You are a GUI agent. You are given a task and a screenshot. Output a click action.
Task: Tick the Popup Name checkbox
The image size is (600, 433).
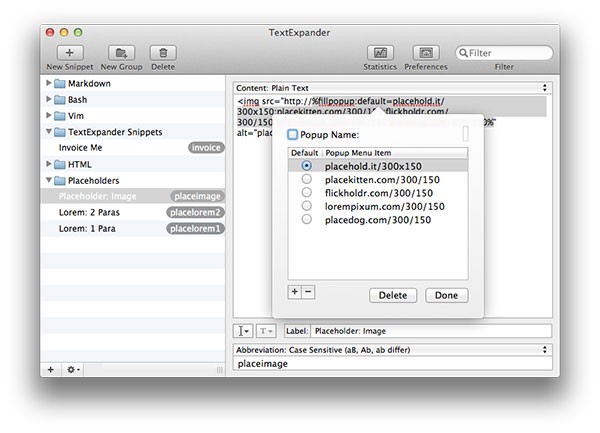pyautogui.click(x=292, y=134)
